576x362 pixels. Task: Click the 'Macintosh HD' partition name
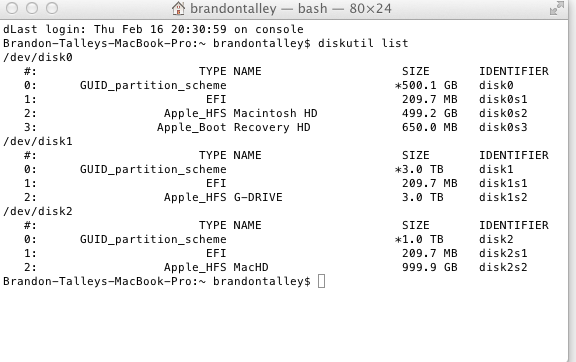(276, 113)
